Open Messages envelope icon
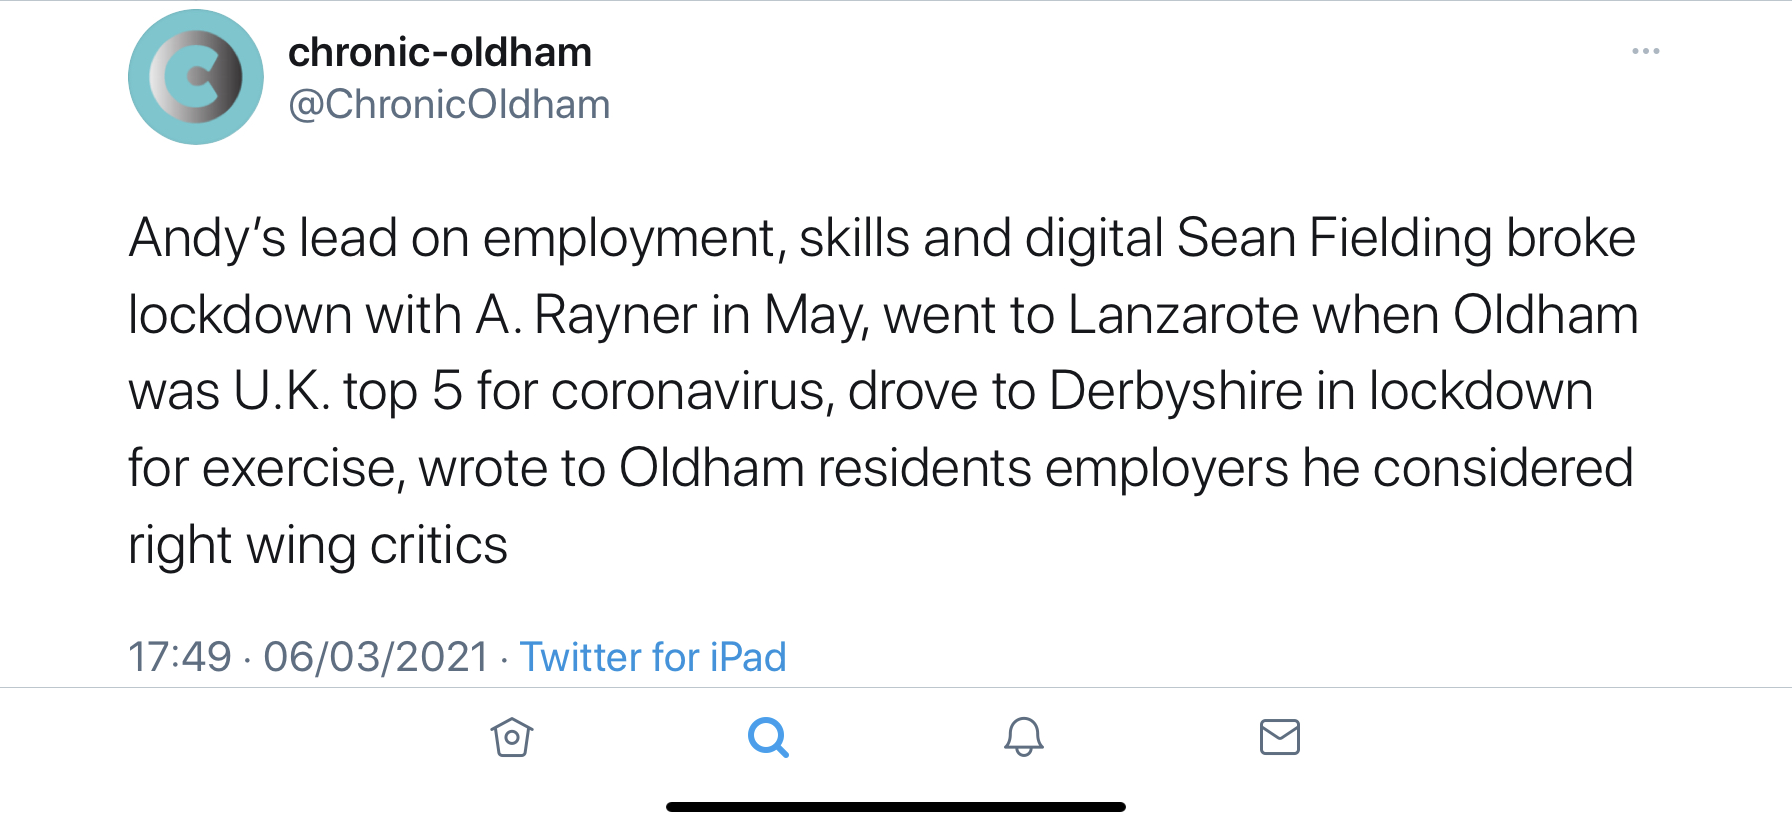1792x828 pixels. tap(1279, 738)
